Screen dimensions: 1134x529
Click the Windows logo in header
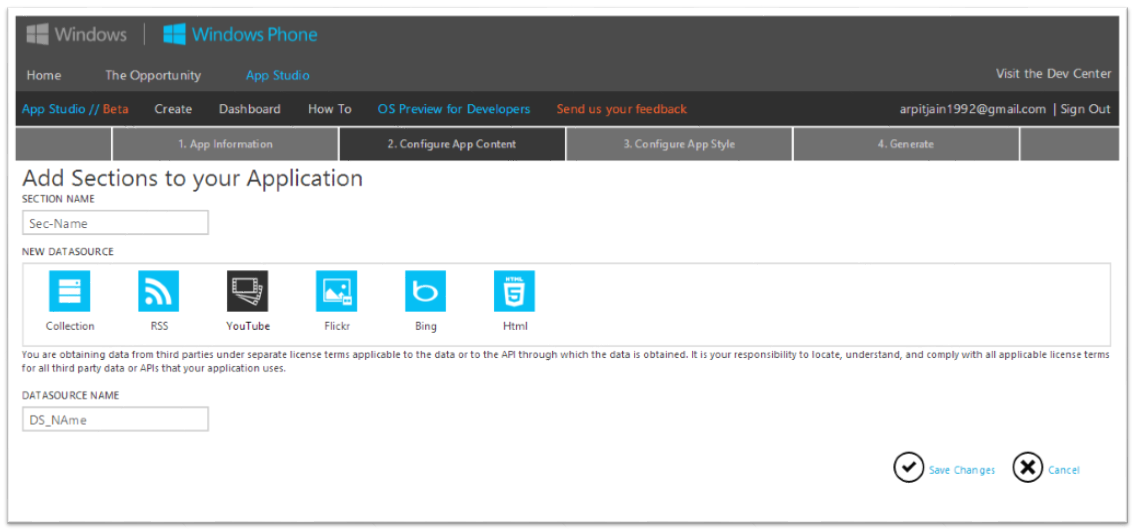pos(77,34)
